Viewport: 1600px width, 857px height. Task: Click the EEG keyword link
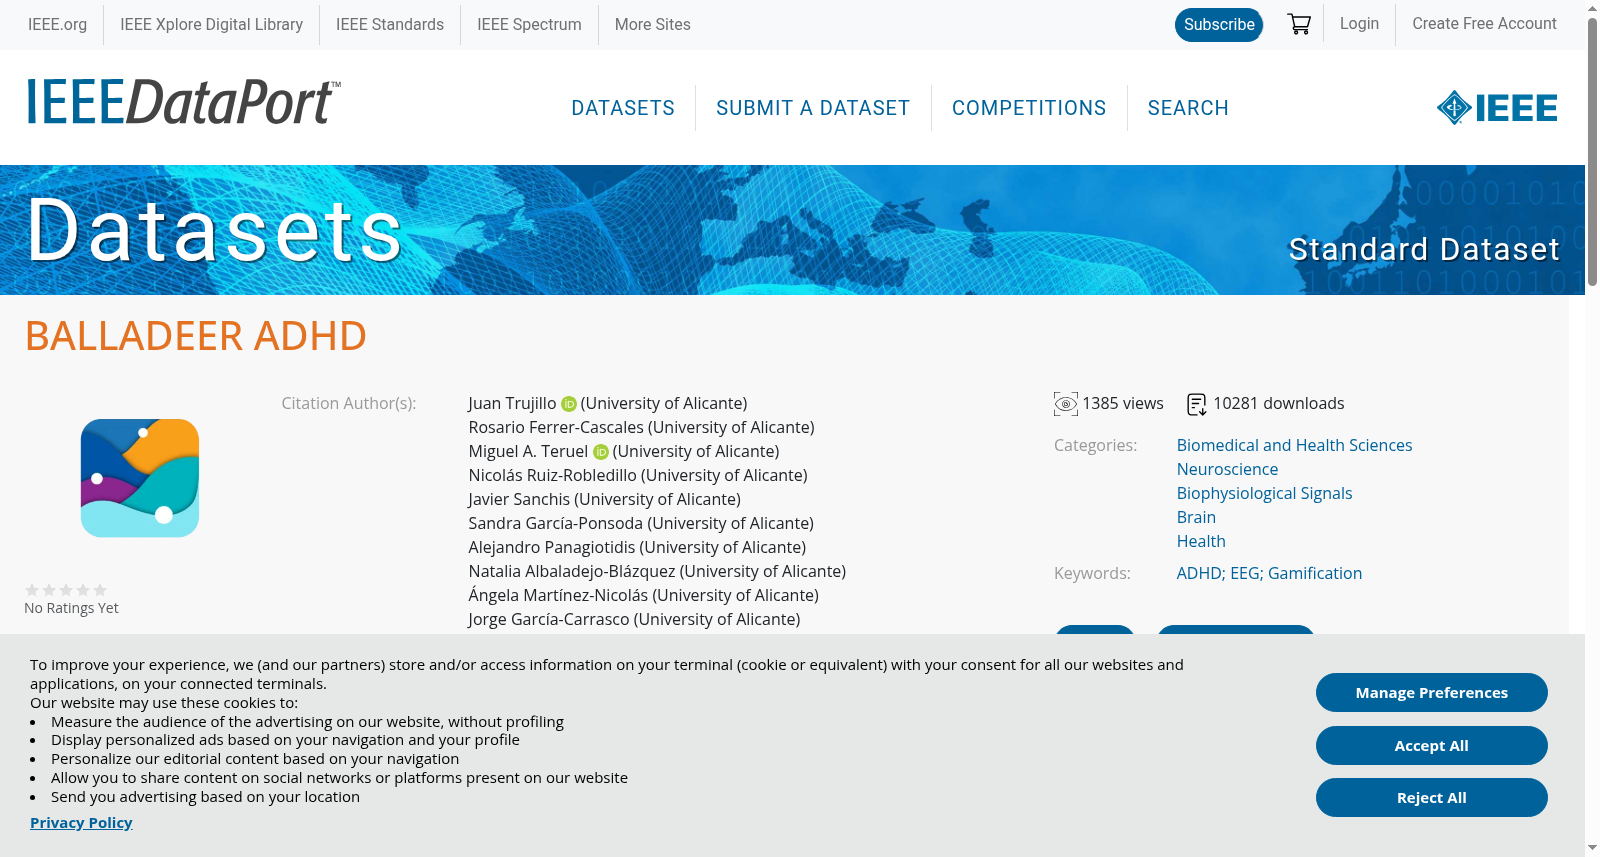[x=1245, y=573]
